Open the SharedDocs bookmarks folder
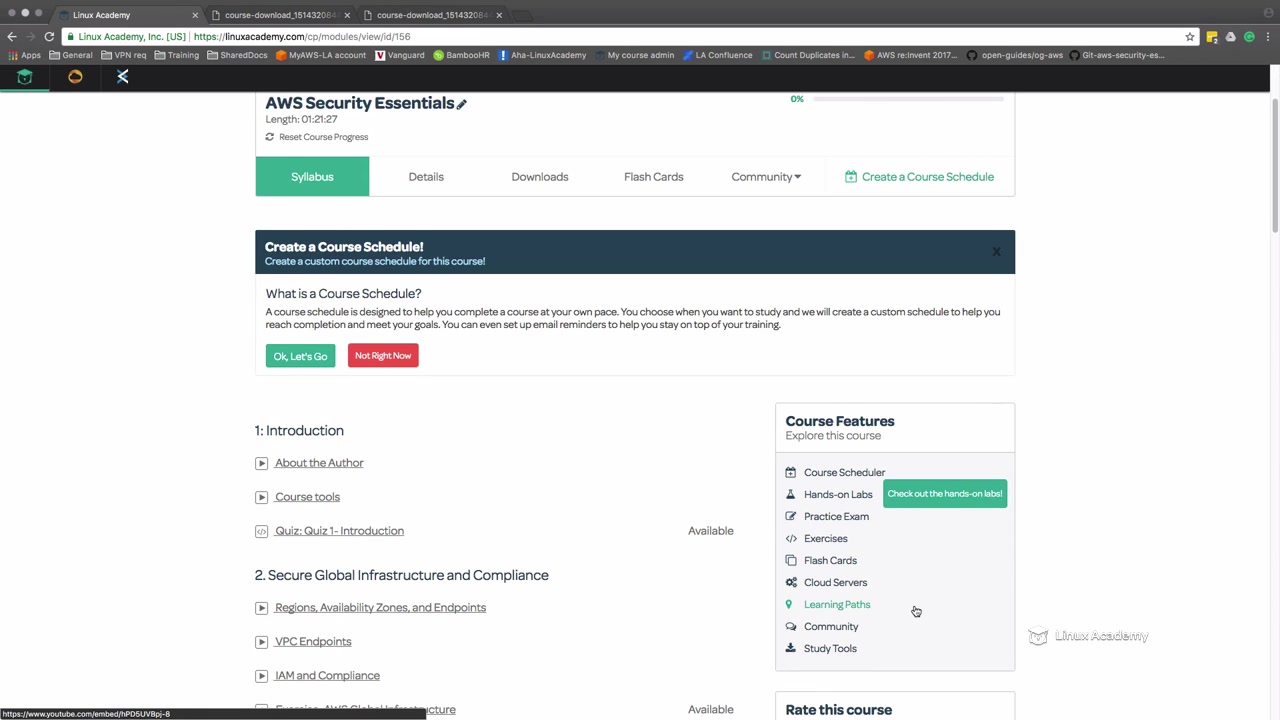The height and width of the screenshot is (720, 1280). tap(237, 55)
